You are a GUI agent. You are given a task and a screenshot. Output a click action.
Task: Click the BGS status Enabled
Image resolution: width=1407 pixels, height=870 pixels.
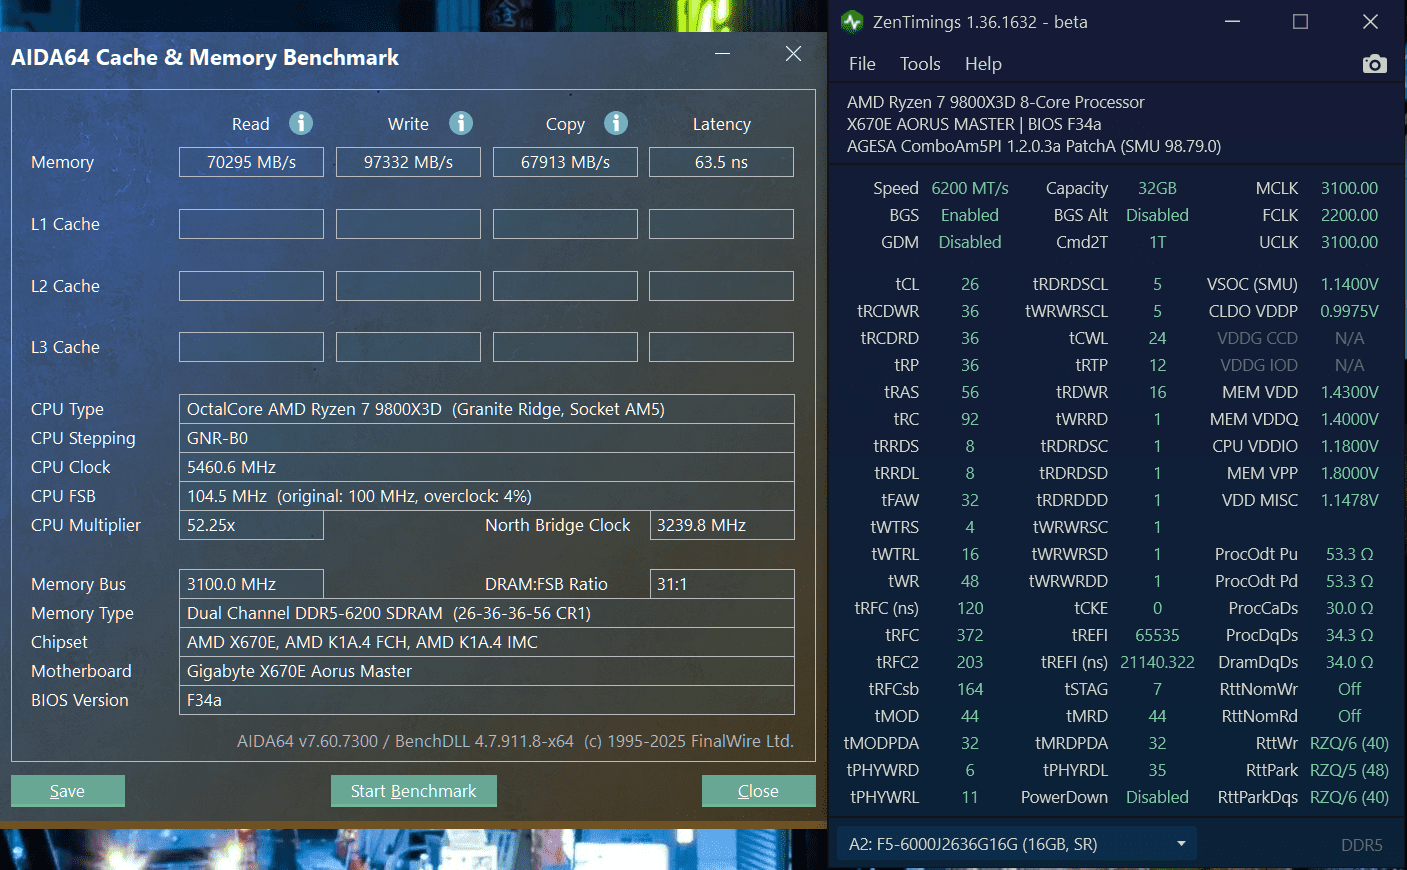coord(970,215)
